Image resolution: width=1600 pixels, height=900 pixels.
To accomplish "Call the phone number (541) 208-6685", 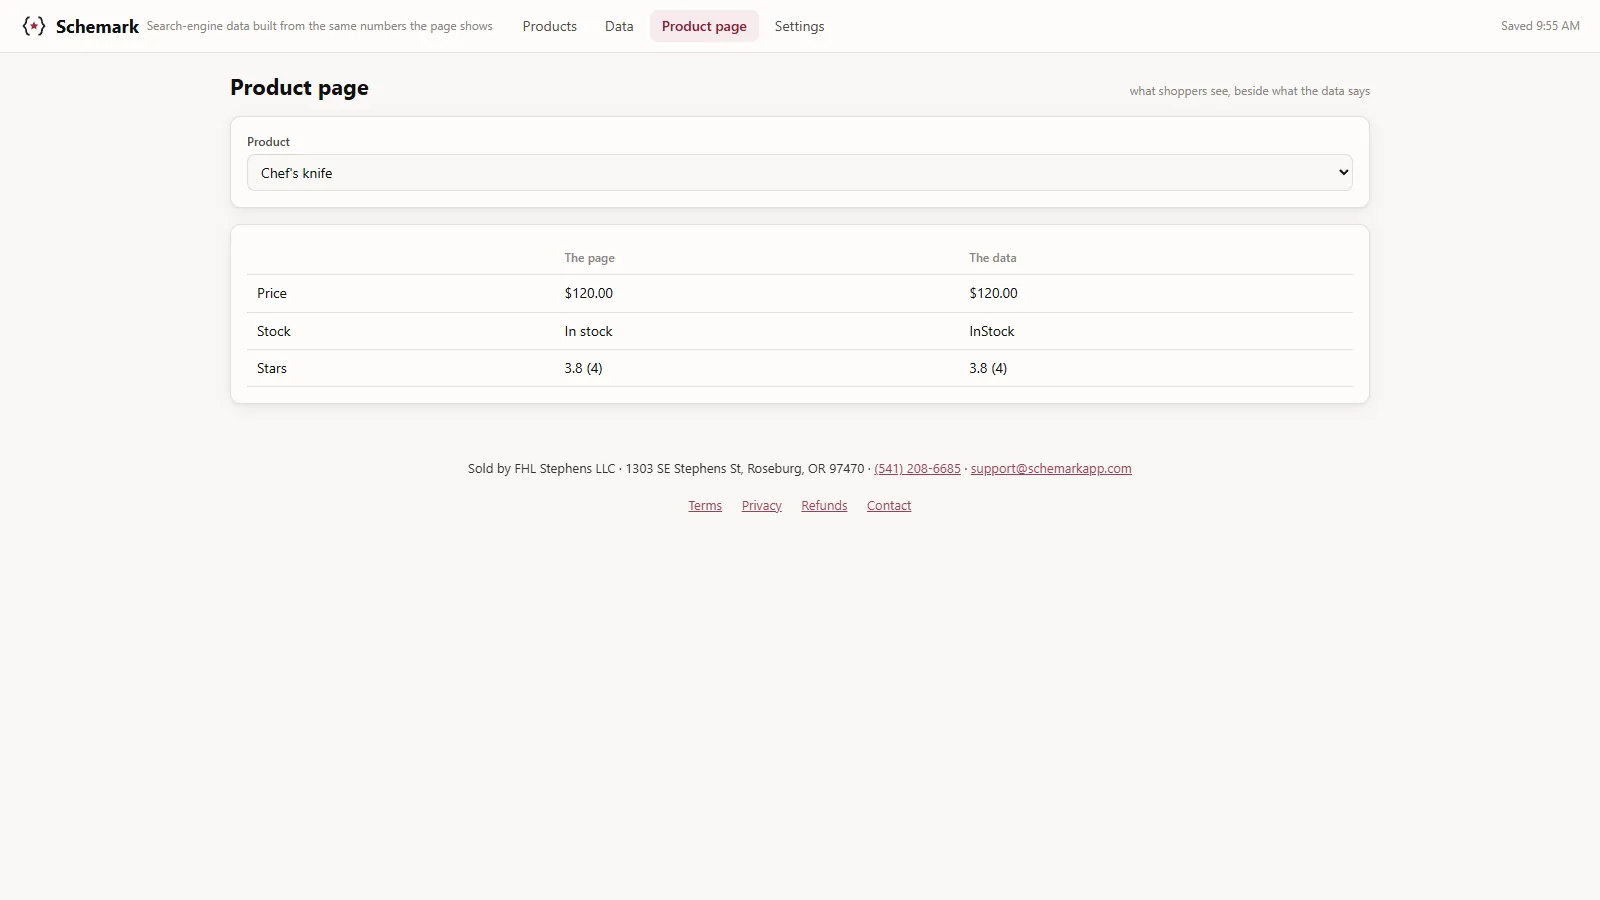I will tap(917, 468).
